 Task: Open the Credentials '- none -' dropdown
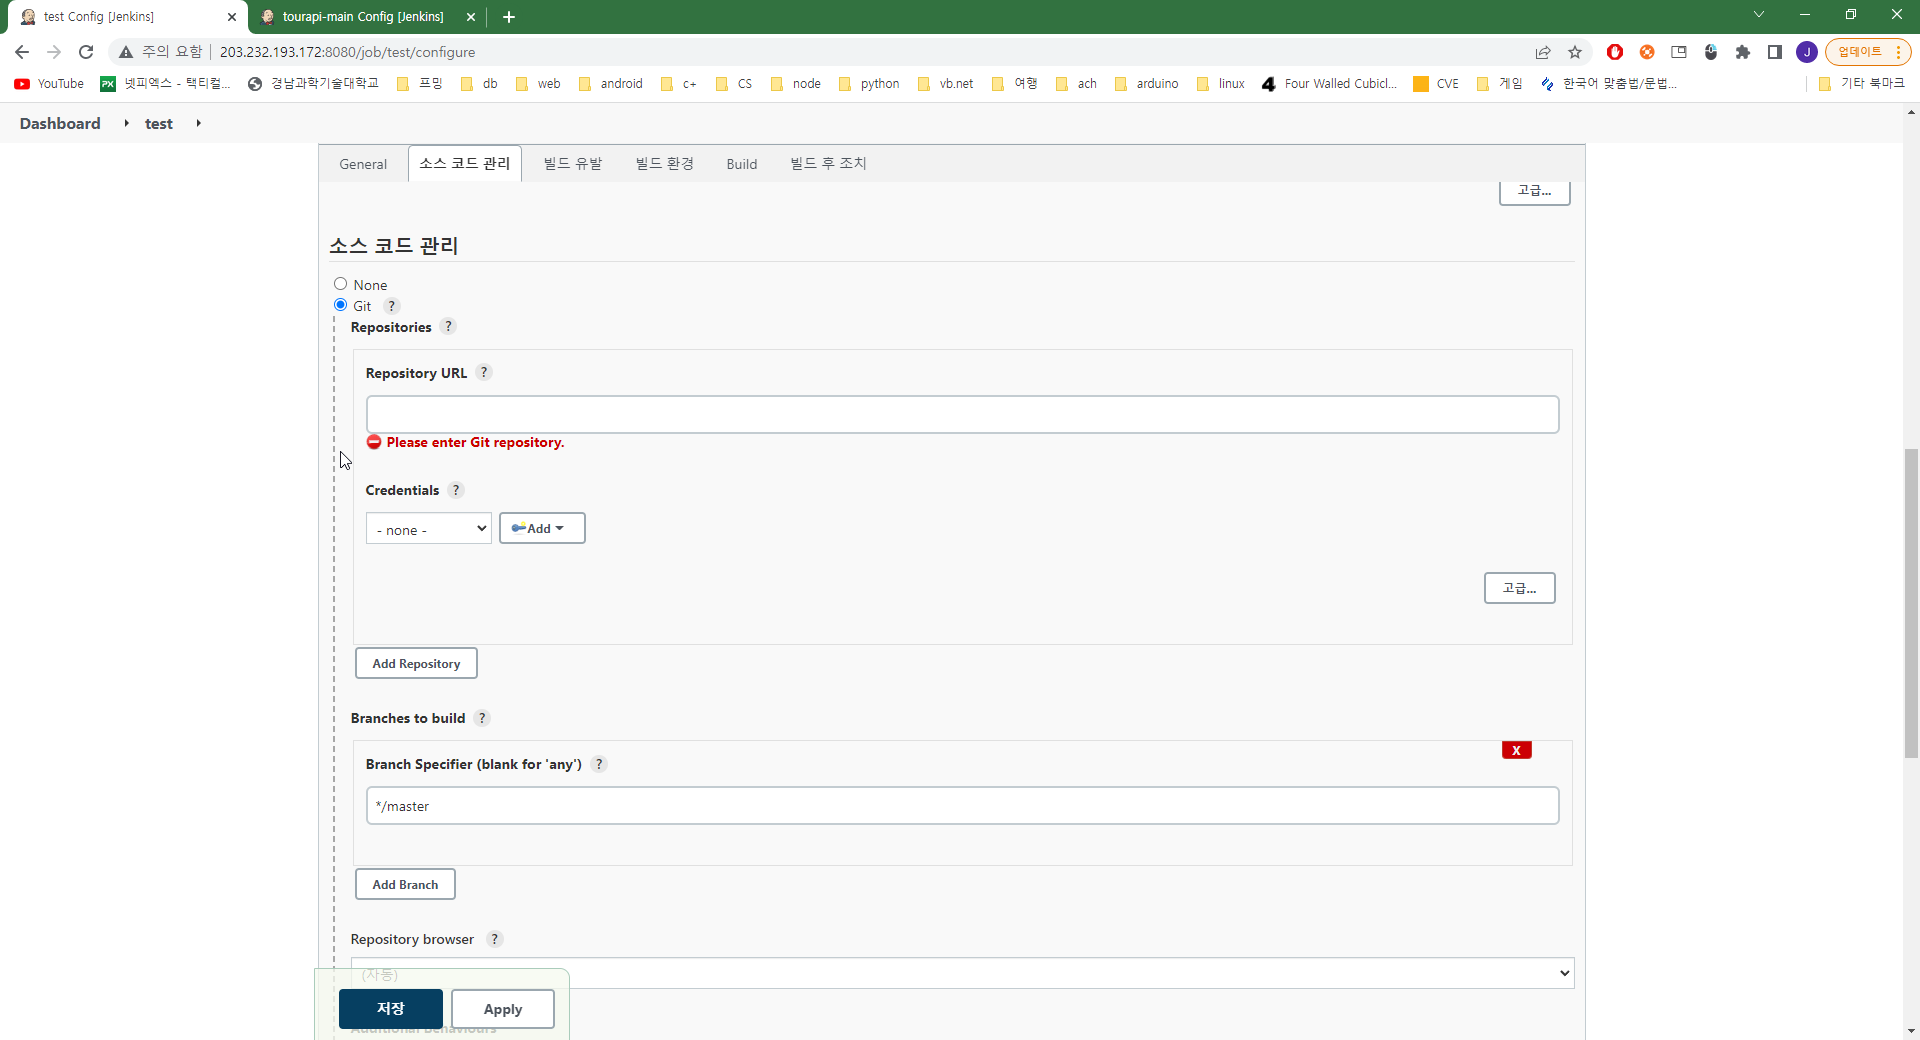pyautogui.click(x=428, y=528)
